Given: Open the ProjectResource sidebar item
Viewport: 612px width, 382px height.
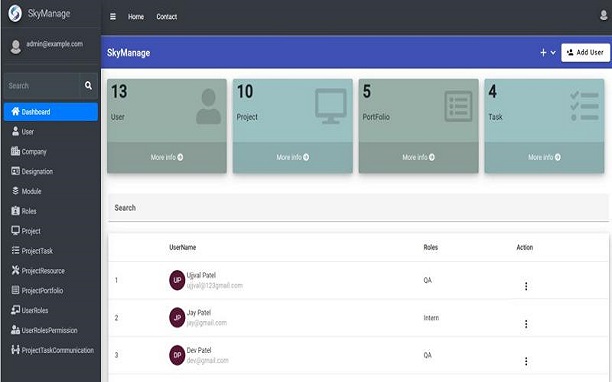Looking at the screenshot, I should tap(51, 271).
